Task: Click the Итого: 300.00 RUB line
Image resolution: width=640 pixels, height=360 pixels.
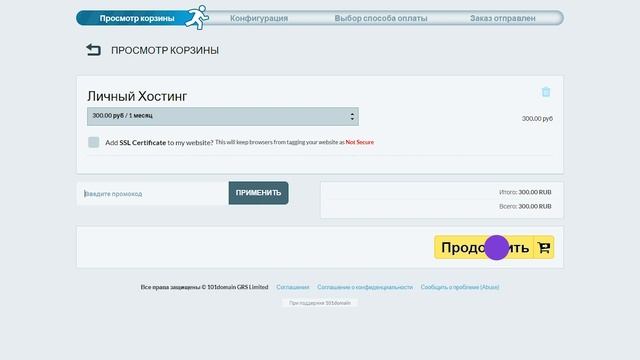Action: coord(525,192)
